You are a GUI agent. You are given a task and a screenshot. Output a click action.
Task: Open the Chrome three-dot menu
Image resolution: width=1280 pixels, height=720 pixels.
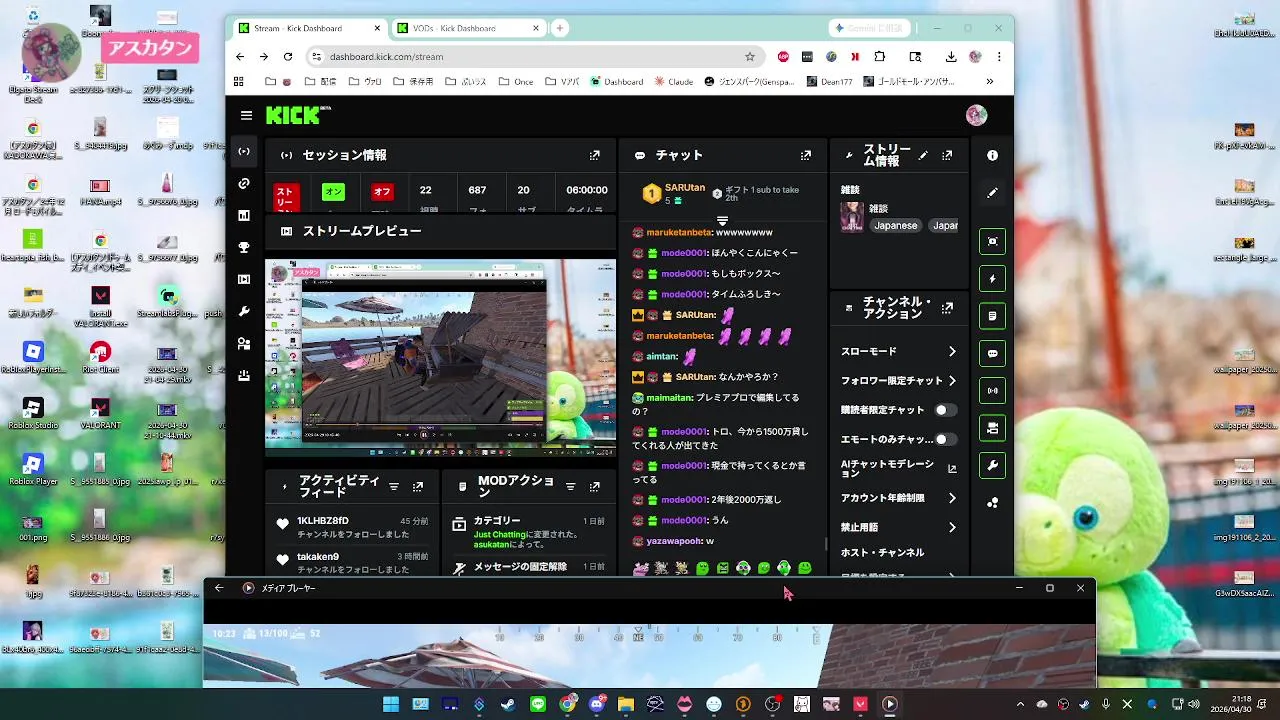click(999, 57)
